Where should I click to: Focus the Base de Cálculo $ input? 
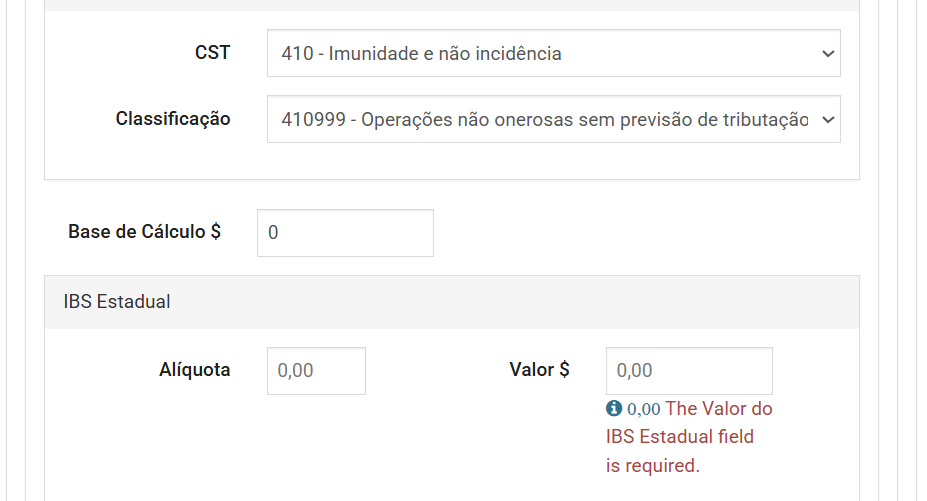pos(345,233)
